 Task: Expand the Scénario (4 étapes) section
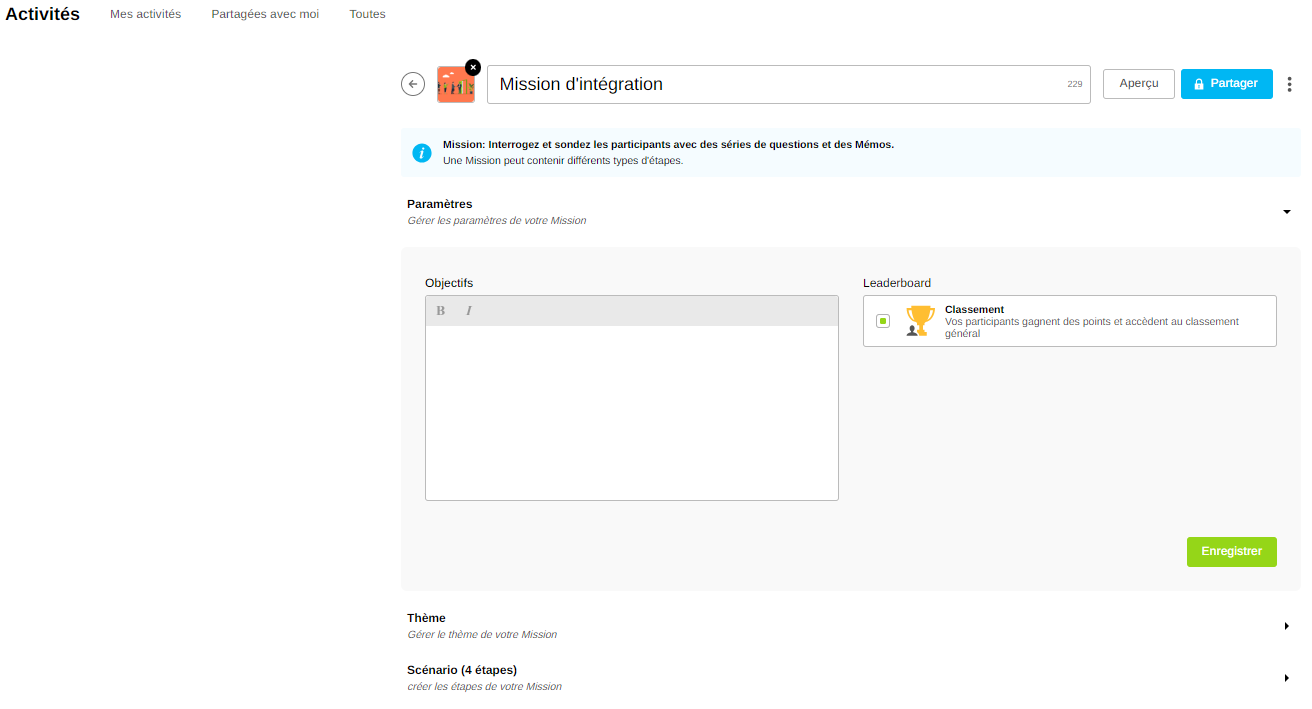(x=1286, y=678)
